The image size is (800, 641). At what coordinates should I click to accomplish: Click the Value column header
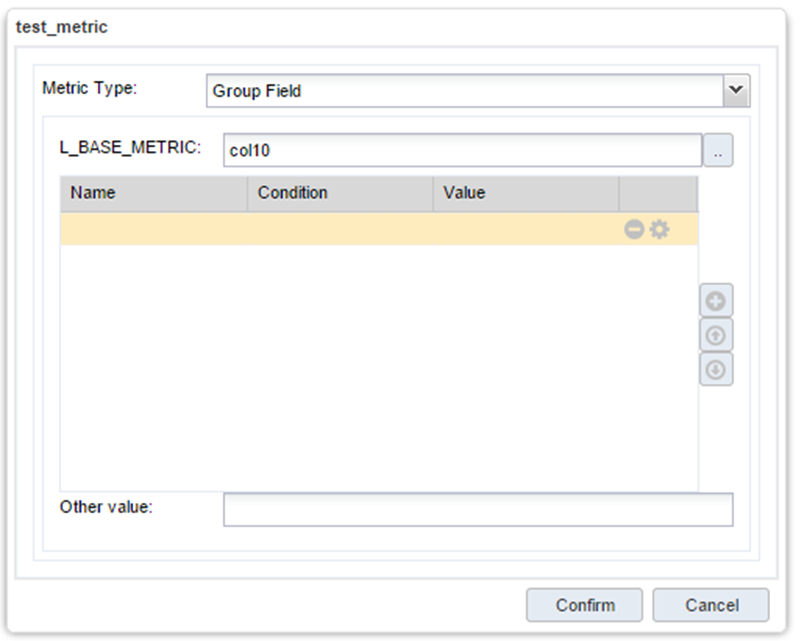point(526,193)
